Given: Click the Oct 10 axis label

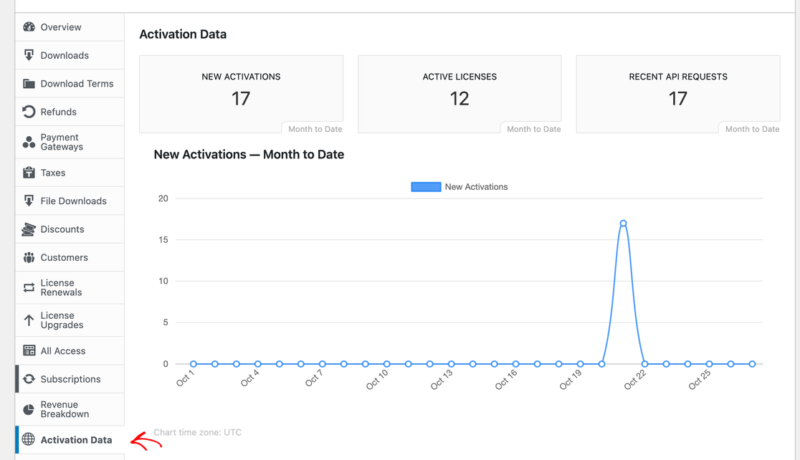Looking at the screenshot, I should [378, 380].
